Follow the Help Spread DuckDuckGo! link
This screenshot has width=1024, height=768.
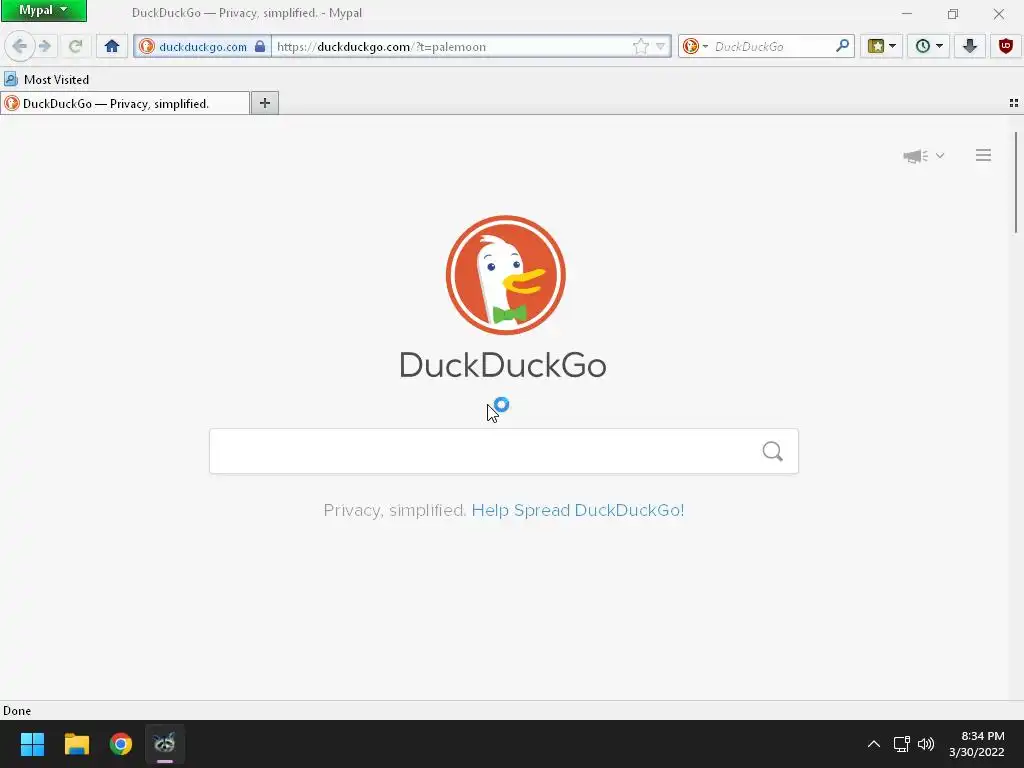(x=578, y=510)
